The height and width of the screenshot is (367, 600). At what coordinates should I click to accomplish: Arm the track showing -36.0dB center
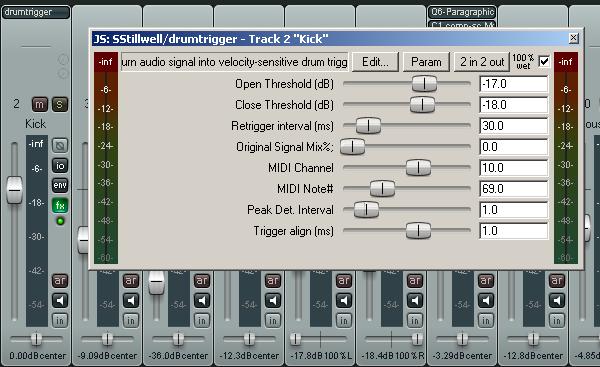click(x=202, y=281)
